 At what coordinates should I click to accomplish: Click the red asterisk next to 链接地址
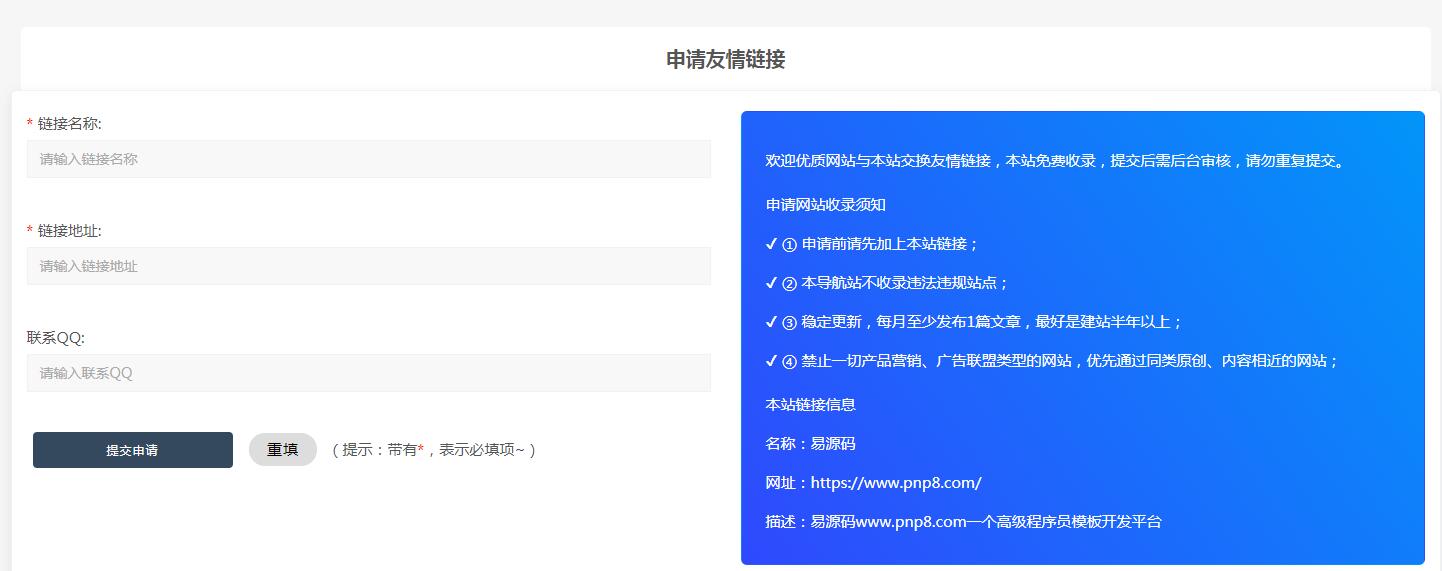(30, 231)
